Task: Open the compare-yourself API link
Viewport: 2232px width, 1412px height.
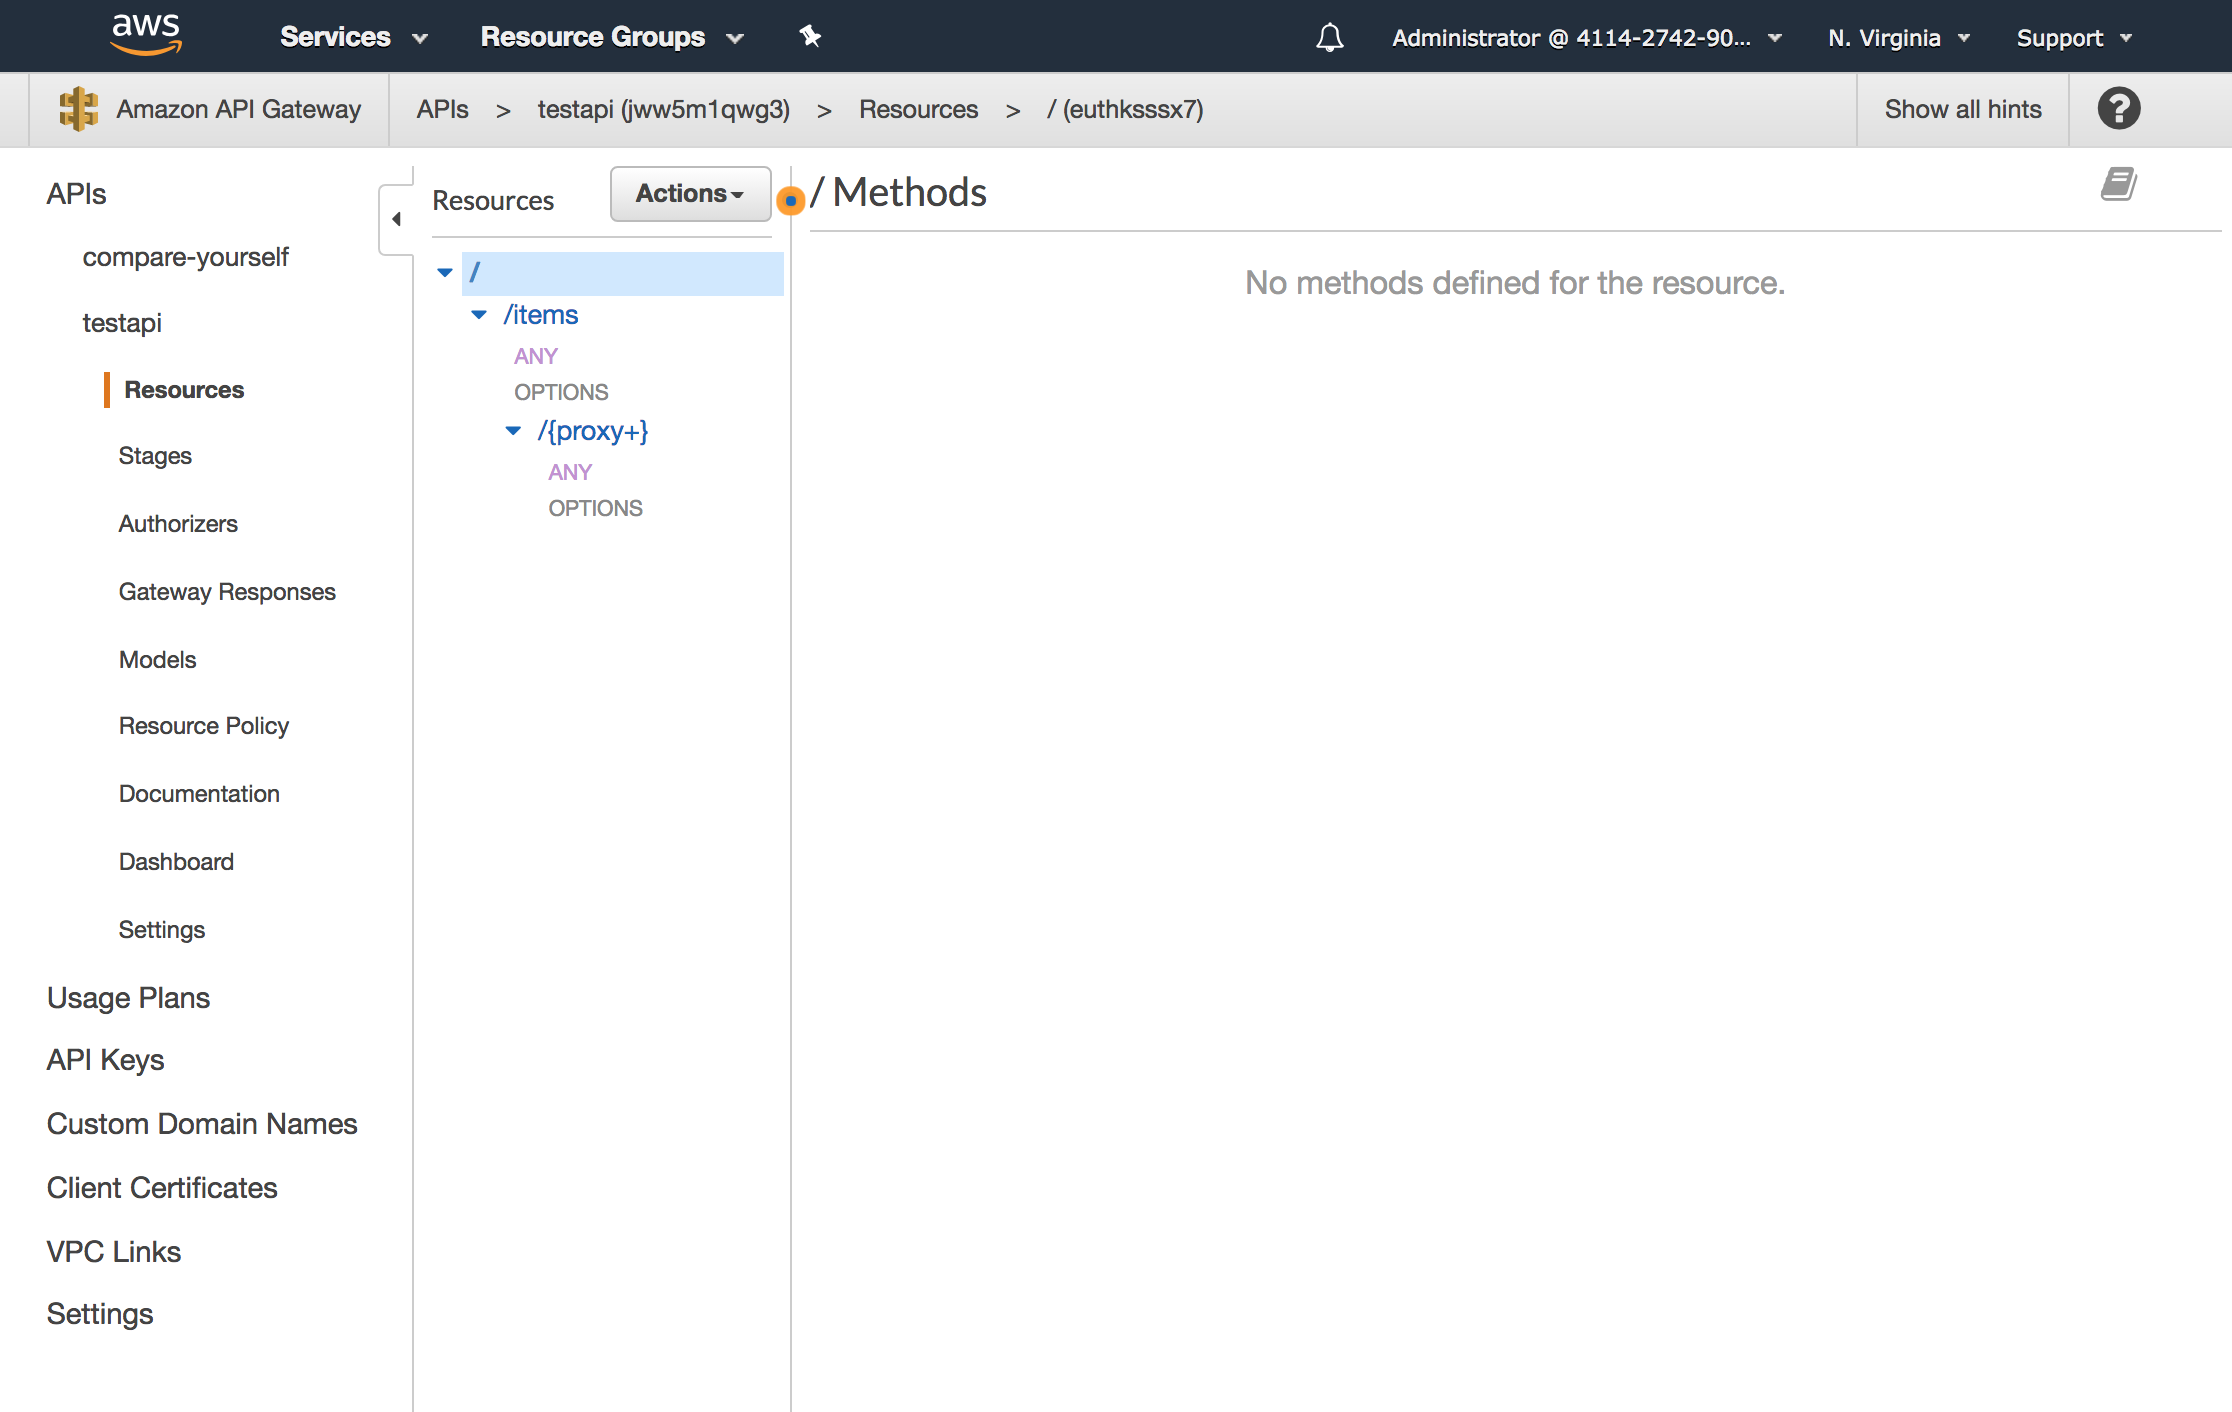Action: point(185,257)
